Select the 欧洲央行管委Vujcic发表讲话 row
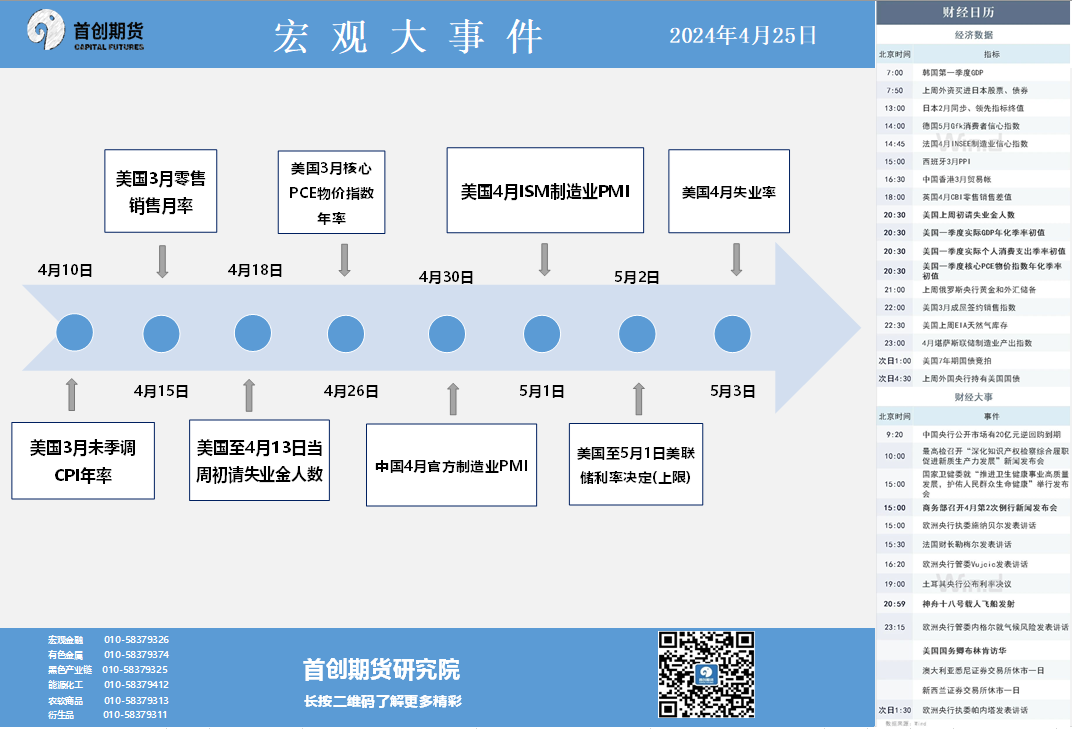 973,565
